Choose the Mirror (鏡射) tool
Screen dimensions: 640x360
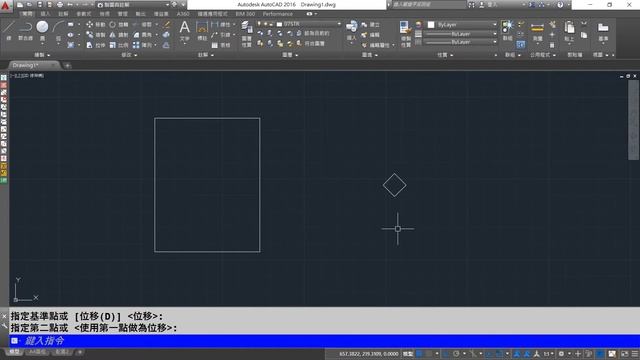(119, 35)
